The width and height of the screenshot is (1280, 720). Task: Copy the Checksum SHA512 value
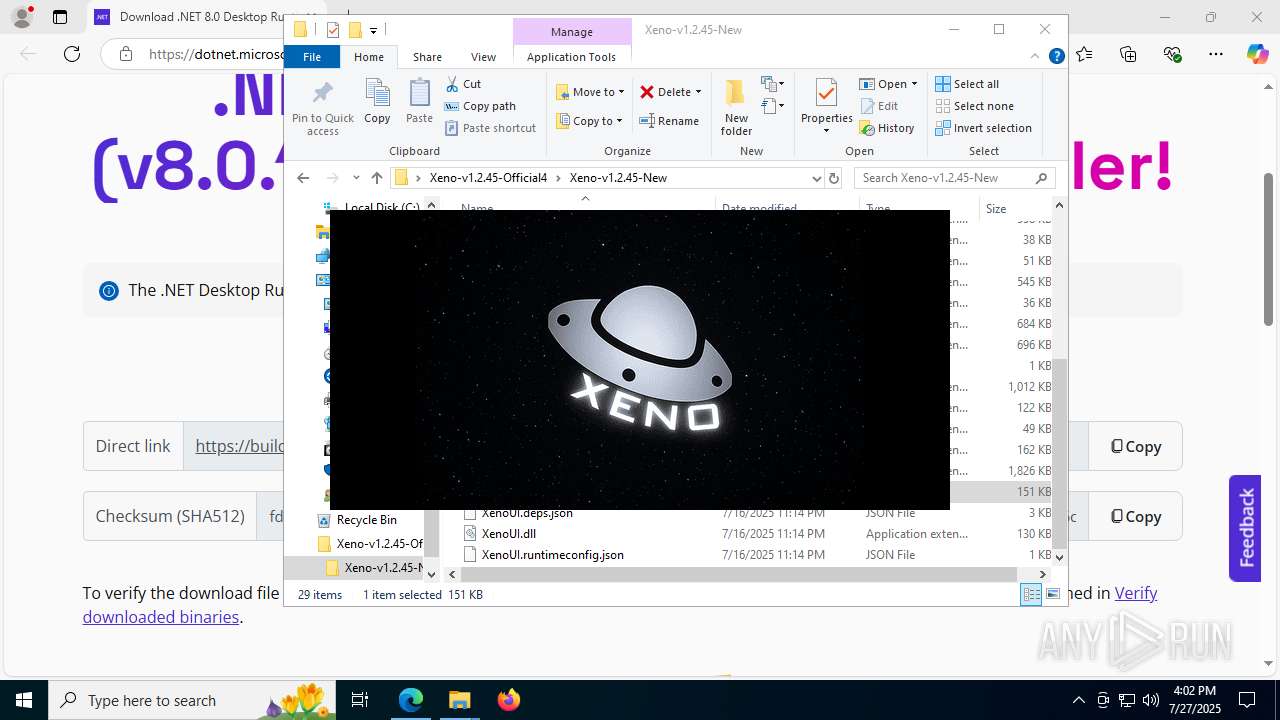pyautogui.click(x=1135, y=516)
